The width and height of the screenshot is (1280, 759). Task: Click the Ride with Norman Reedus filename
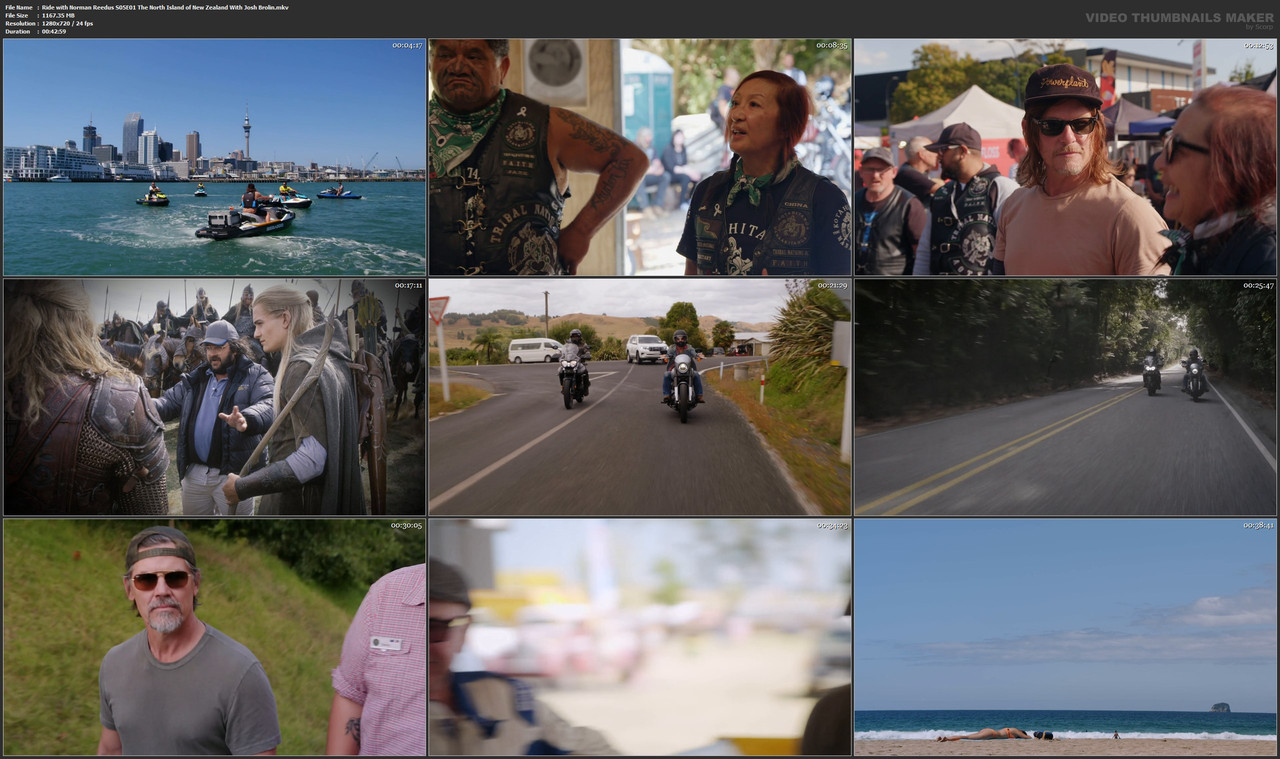click(x=163, y=7)
